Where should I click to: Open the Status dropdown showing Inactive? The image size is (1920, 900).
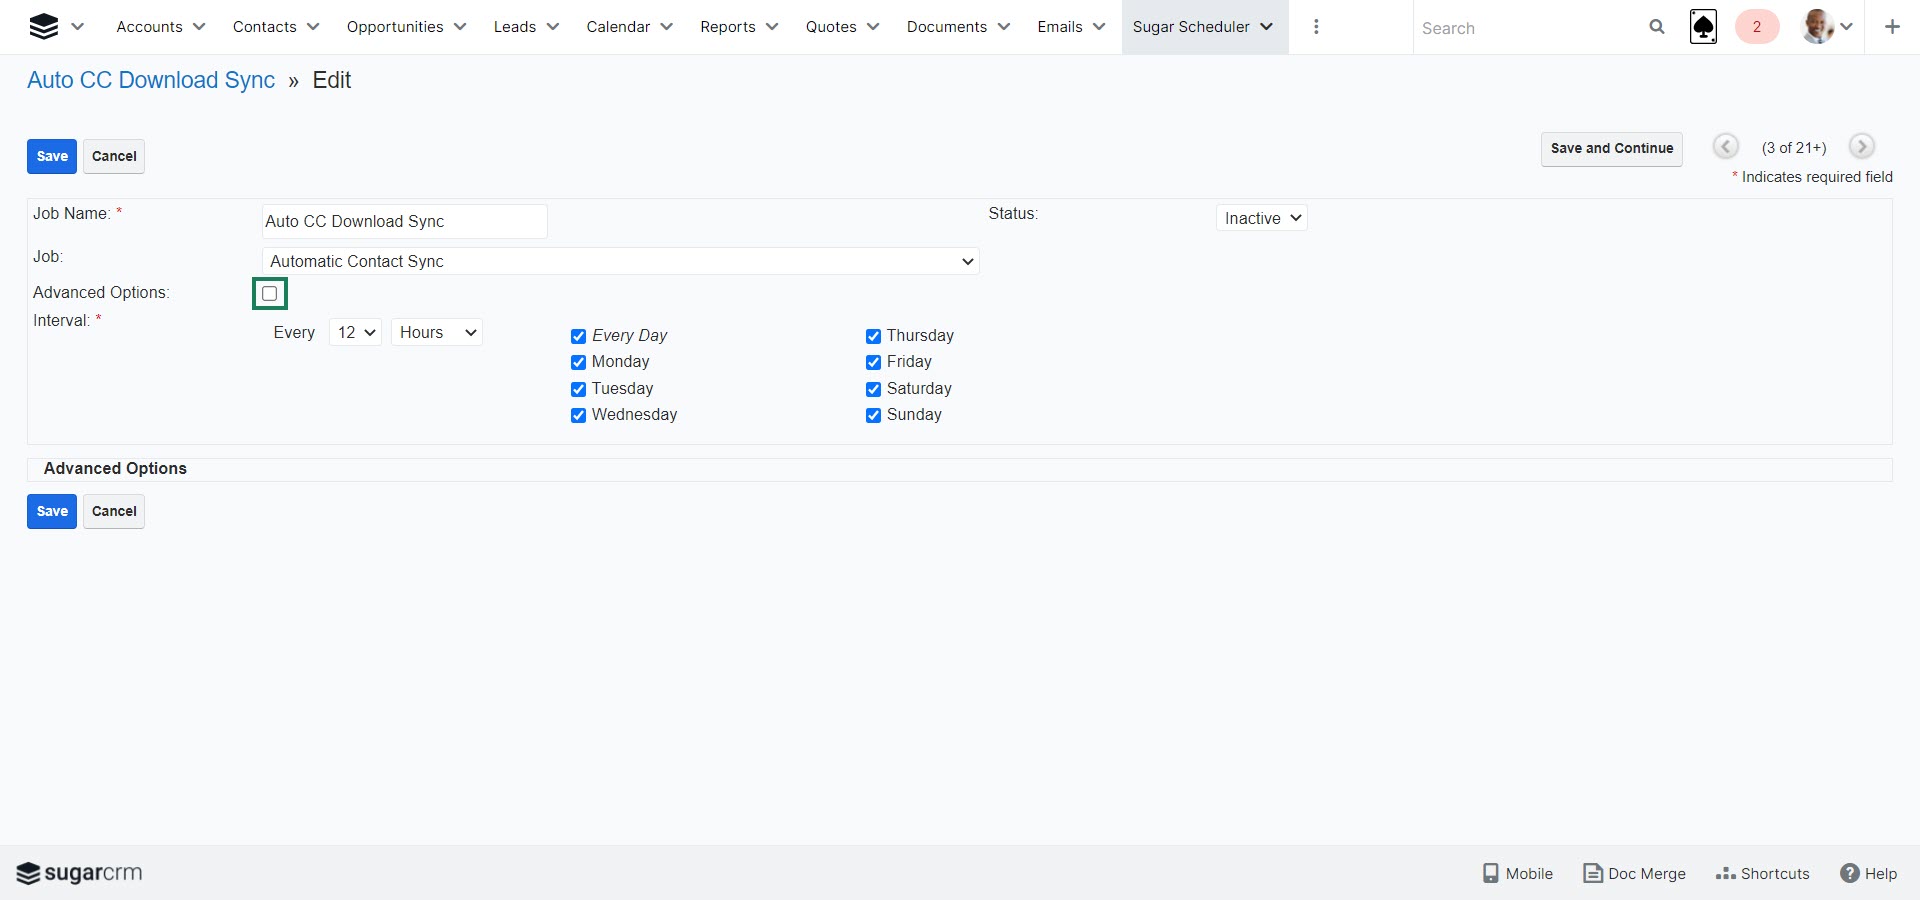pos(1261,218)
